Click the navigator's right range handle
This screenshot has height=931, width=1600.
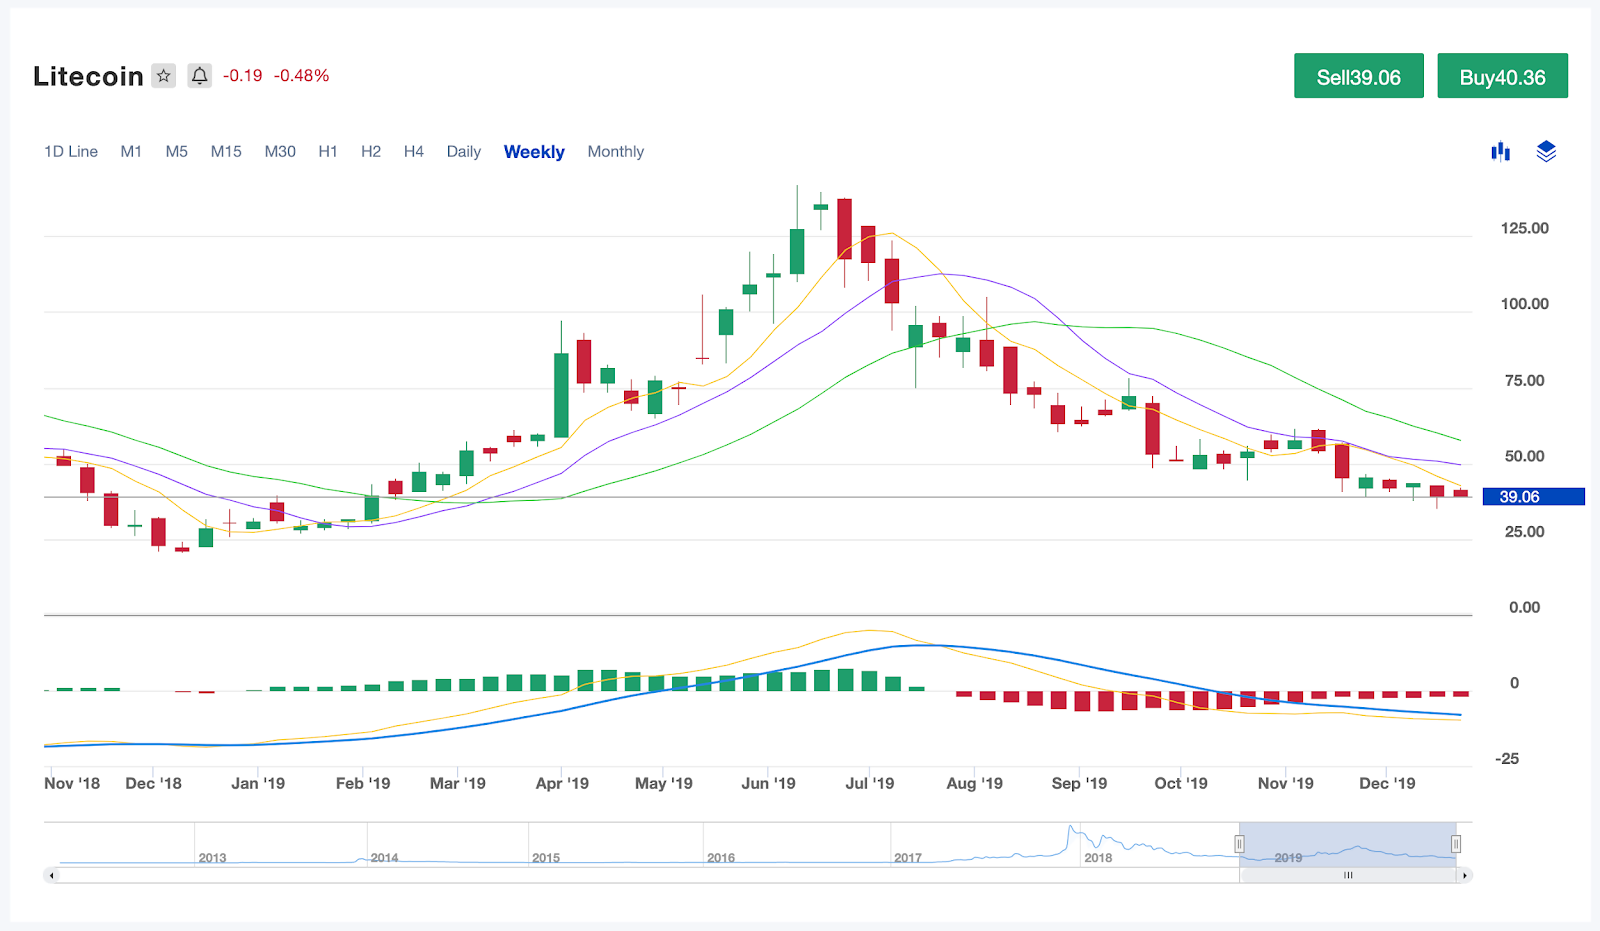pyautogui.click(x=1456, y=844)
